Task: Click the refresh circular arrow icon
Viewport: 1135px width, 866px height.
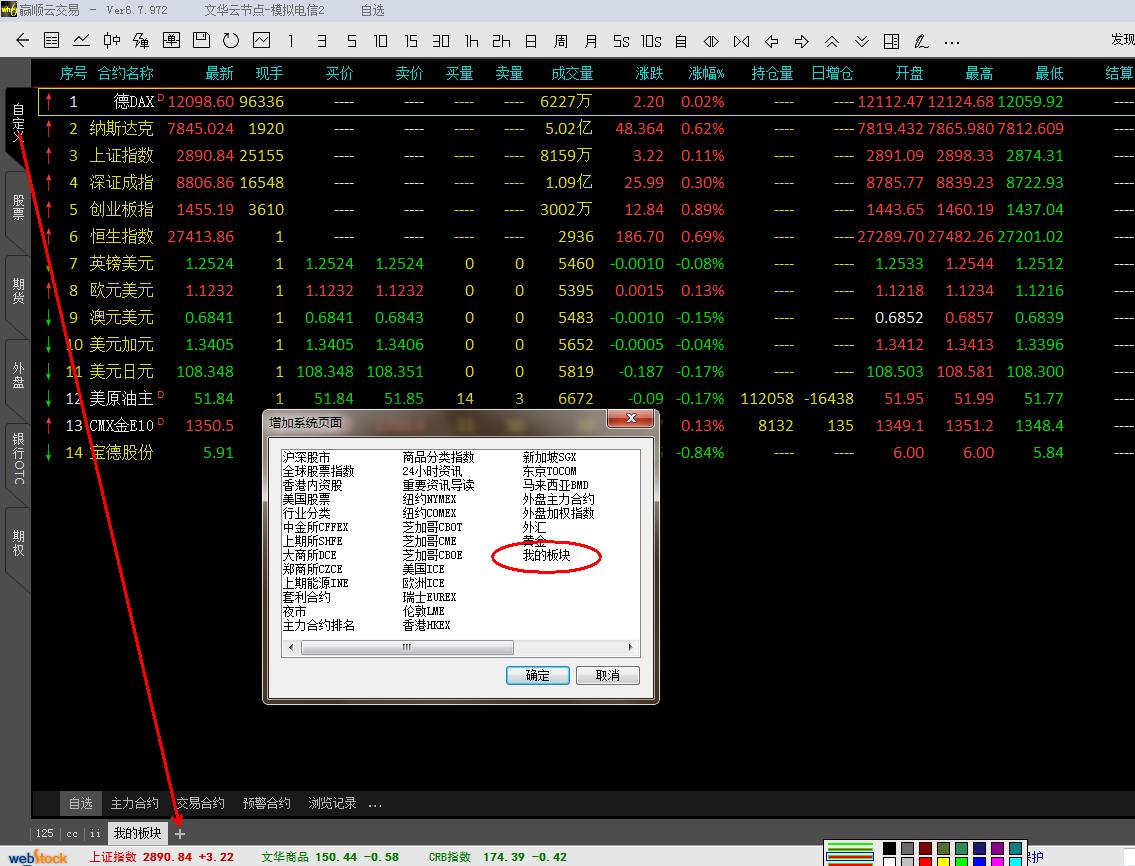Action: click(x=231, y=41)
